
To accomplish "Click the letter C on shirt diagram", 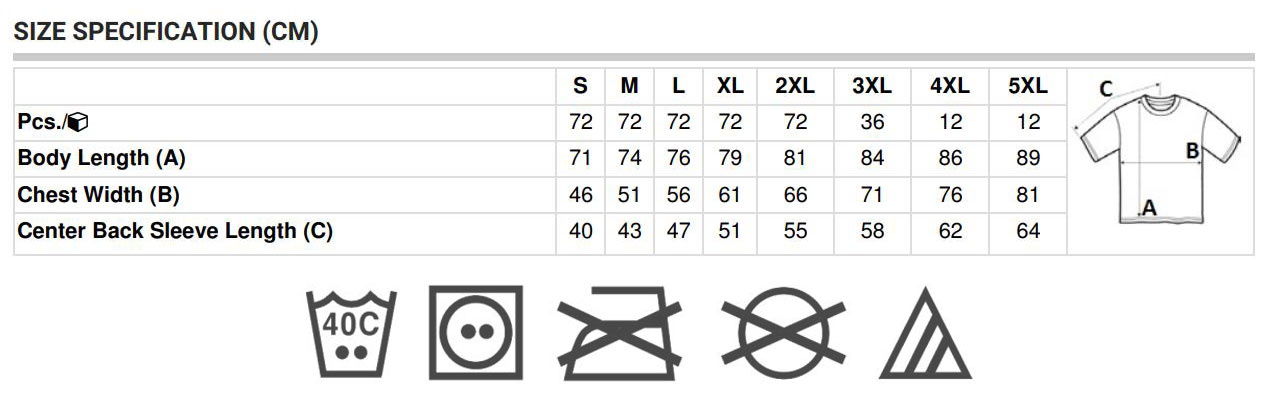I will pos(1106,89).
